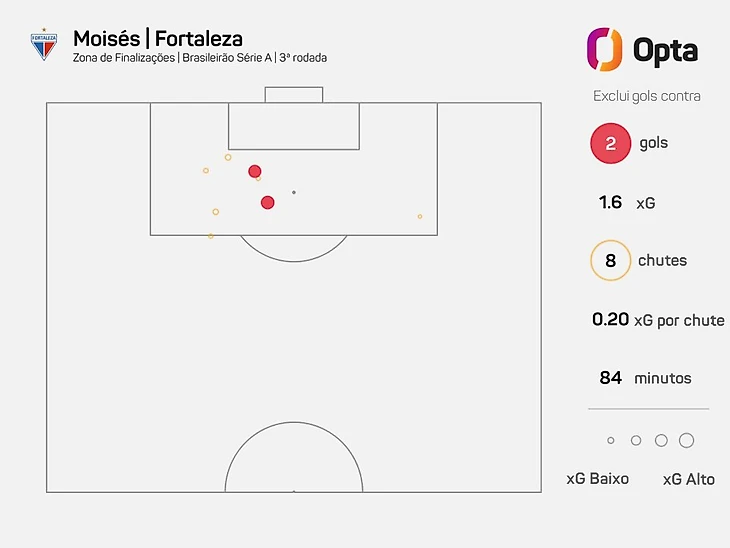Click the lone shot marker on the box's right side

click(420, 216)
